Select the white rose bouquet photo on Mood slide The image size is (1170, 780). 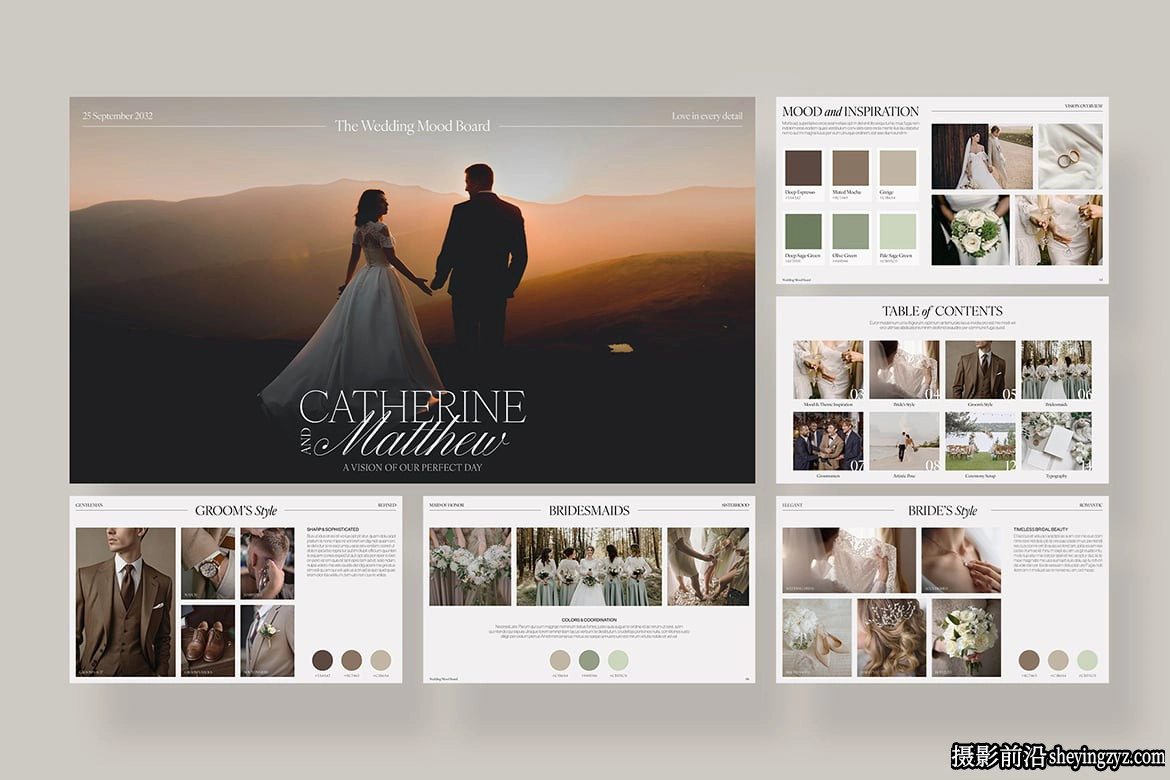click(x=970, y=230)
